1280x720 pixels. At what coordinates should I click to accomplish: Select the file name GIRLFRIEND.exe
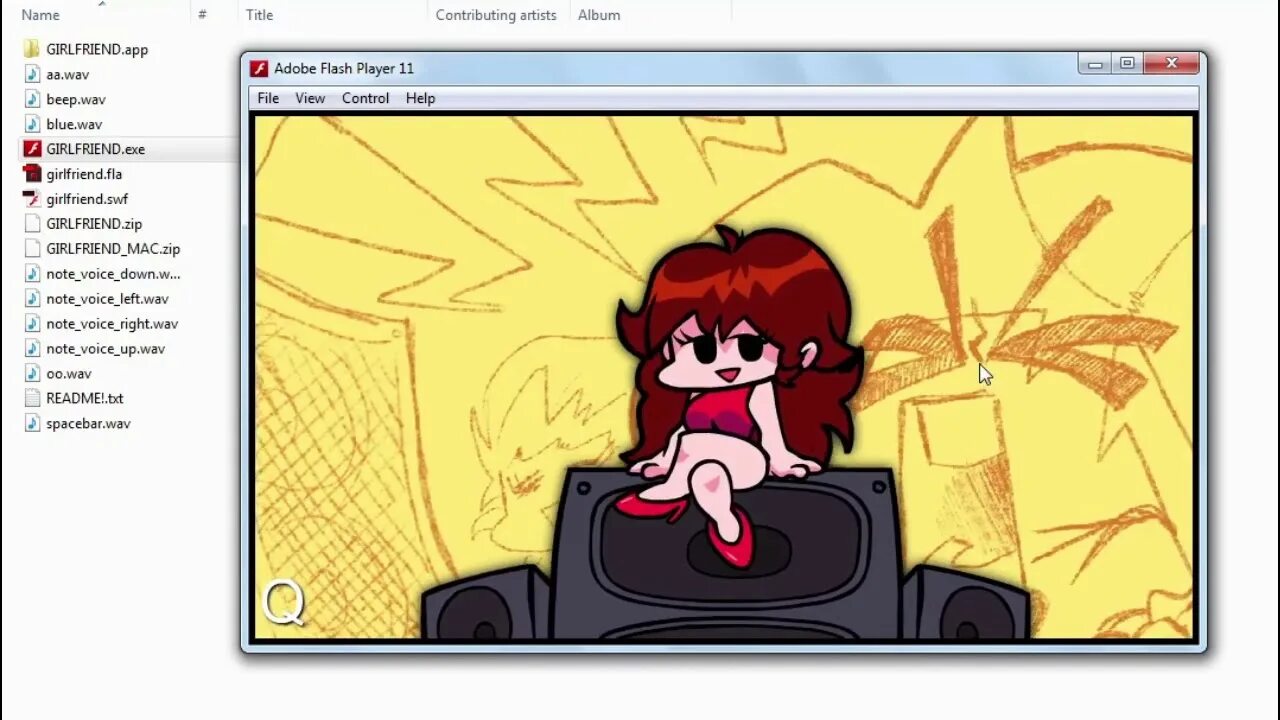click(96, 149)
